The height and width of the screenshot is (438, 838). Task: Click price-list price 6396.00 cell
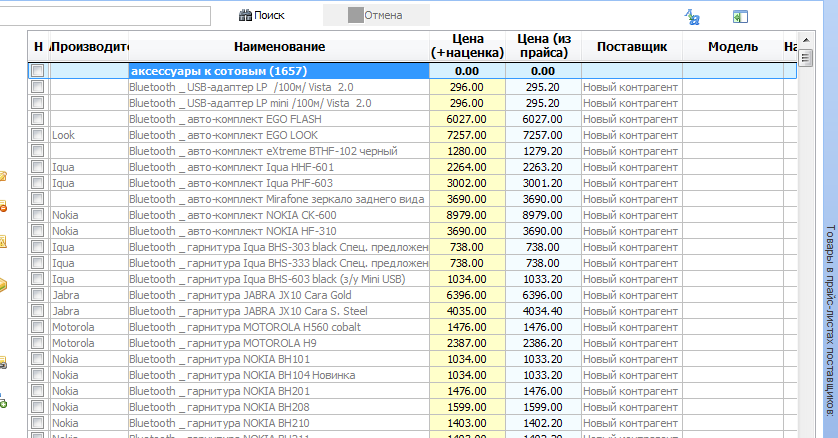coord(544,295)
